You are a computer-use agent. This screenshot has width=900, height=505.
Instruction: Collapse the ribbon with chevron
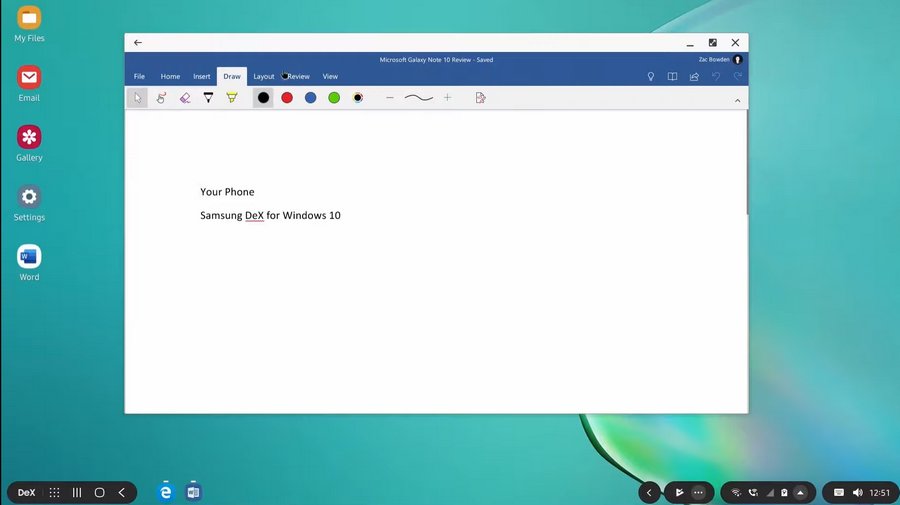(x=738, y=101)
